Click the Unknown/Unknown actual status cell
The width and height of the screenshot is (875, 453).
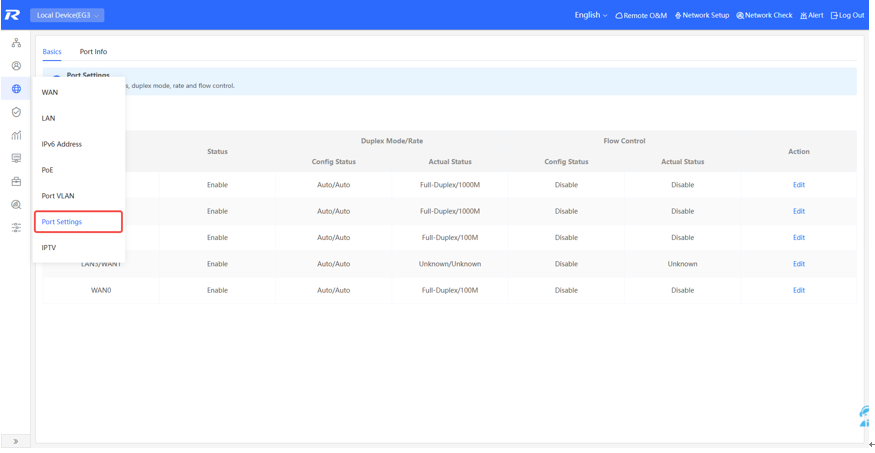pyautogui.click(x=450, y=264)
